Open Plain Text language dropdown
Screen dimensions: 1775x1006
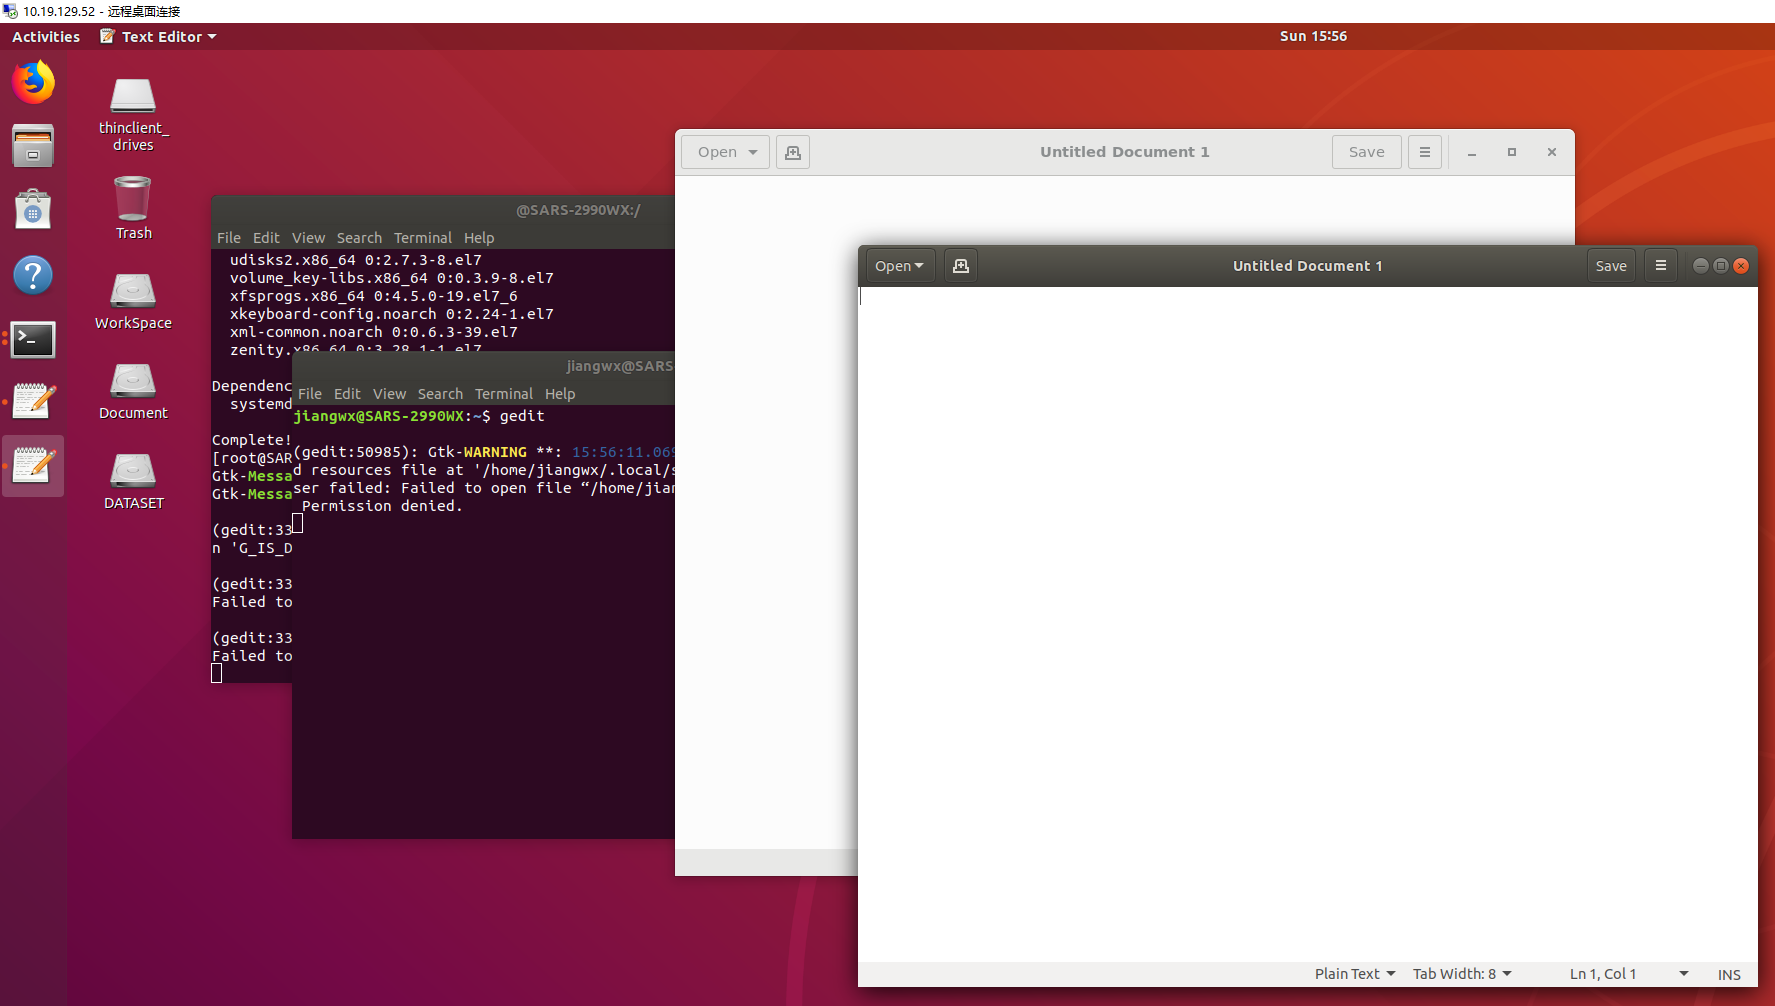click(x=1354, y=974)
